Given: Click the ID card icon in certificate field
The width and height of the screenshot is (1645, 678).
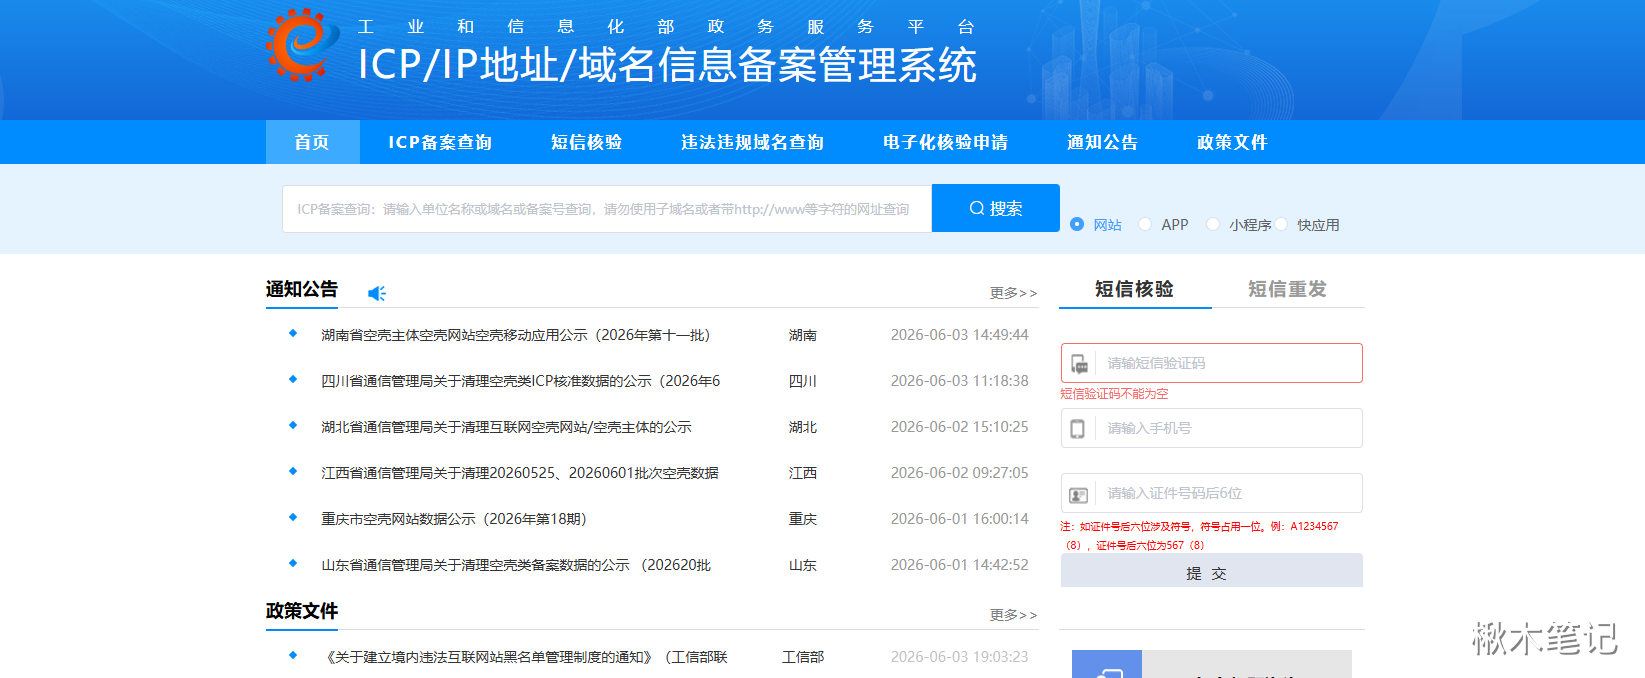Looking at the screenshot, I should click(1079, 494).
